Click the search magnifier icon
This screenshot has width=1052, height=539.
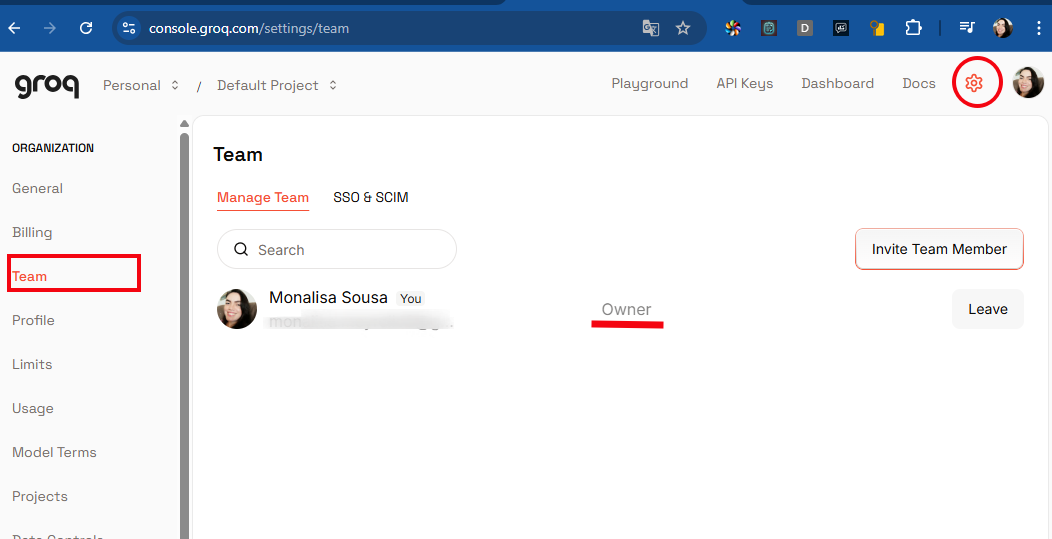(x=241, y=250)
